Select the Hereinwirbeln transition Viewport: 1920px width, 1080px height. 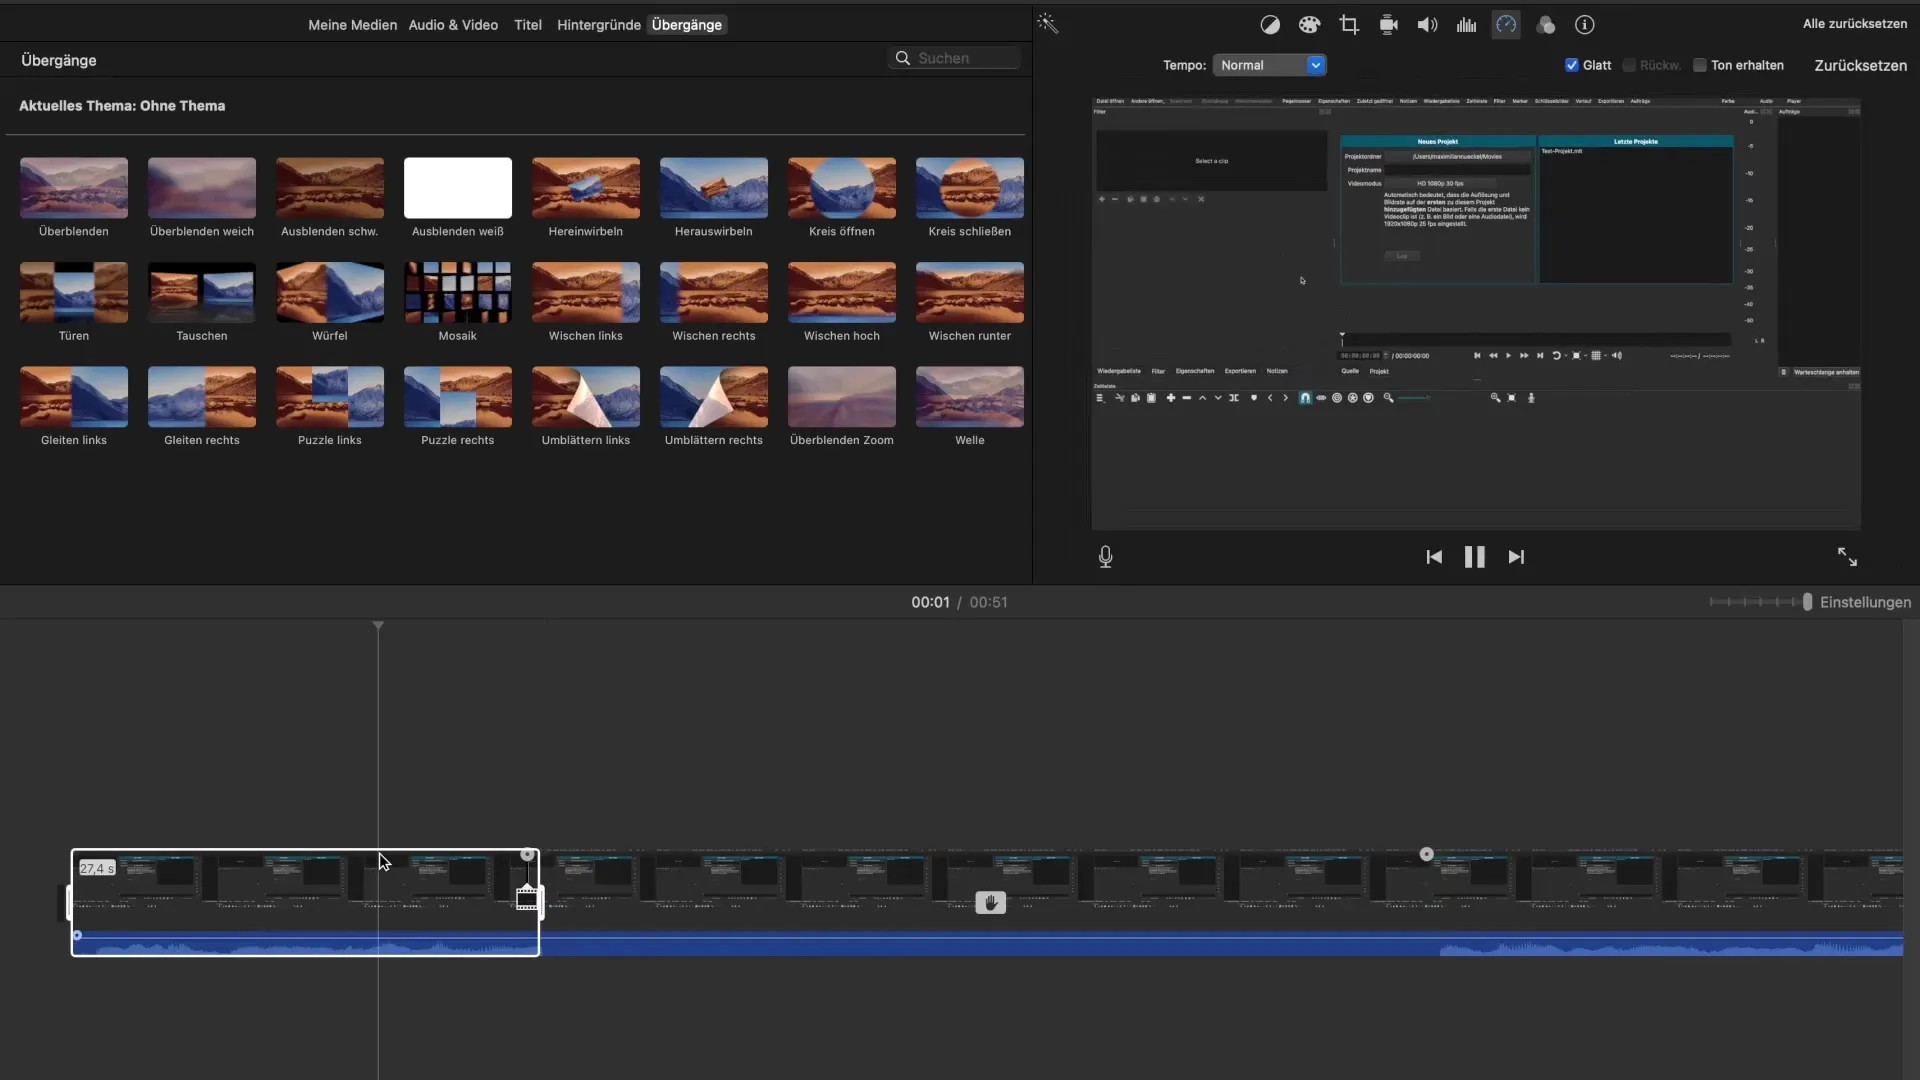point(586,188)
